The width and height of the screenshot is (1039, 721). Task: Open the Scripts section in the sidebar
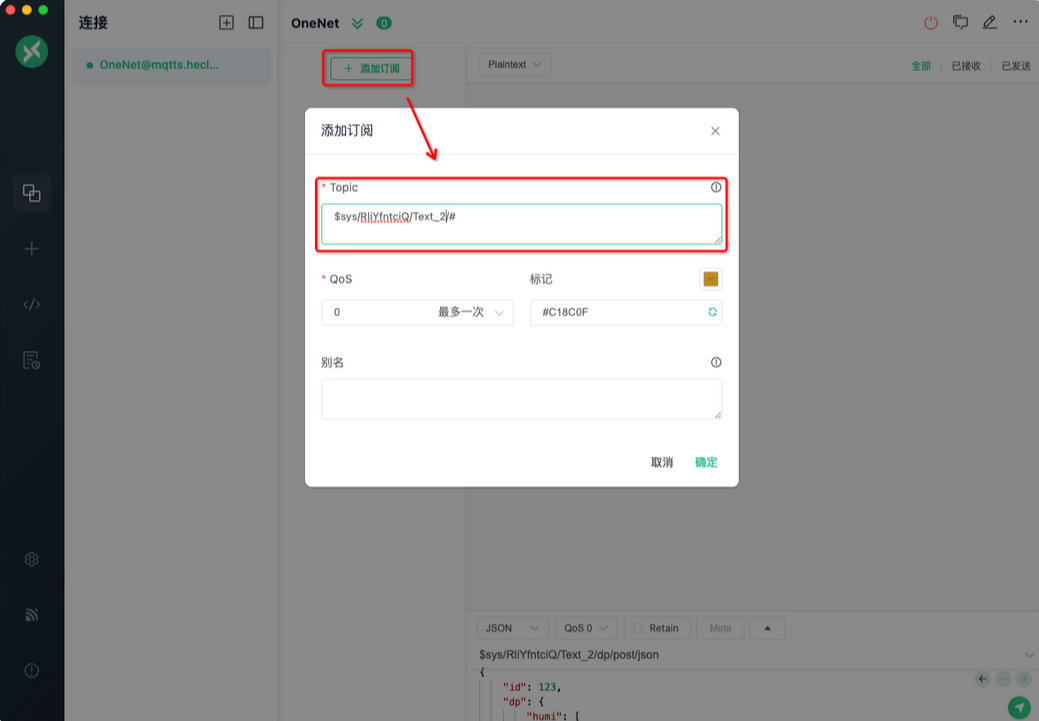31,305
